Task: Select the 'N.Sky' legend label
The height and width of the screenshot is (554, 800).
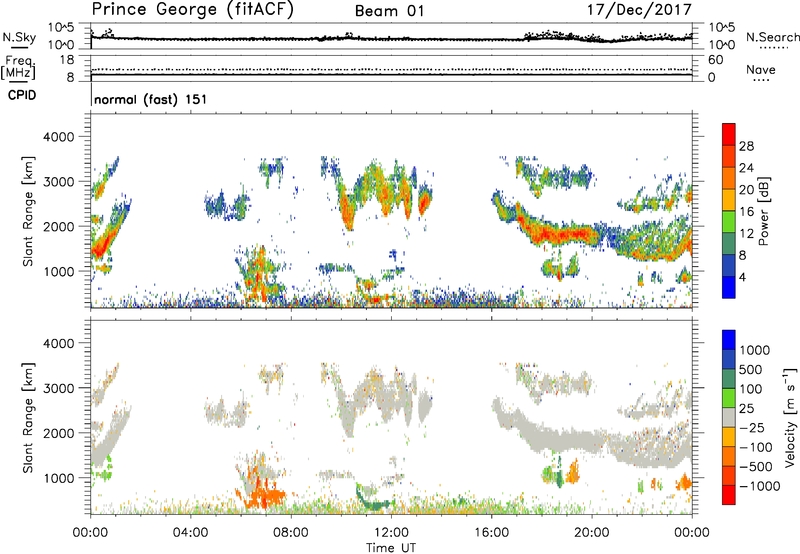Action: click(x=19, y=37)
